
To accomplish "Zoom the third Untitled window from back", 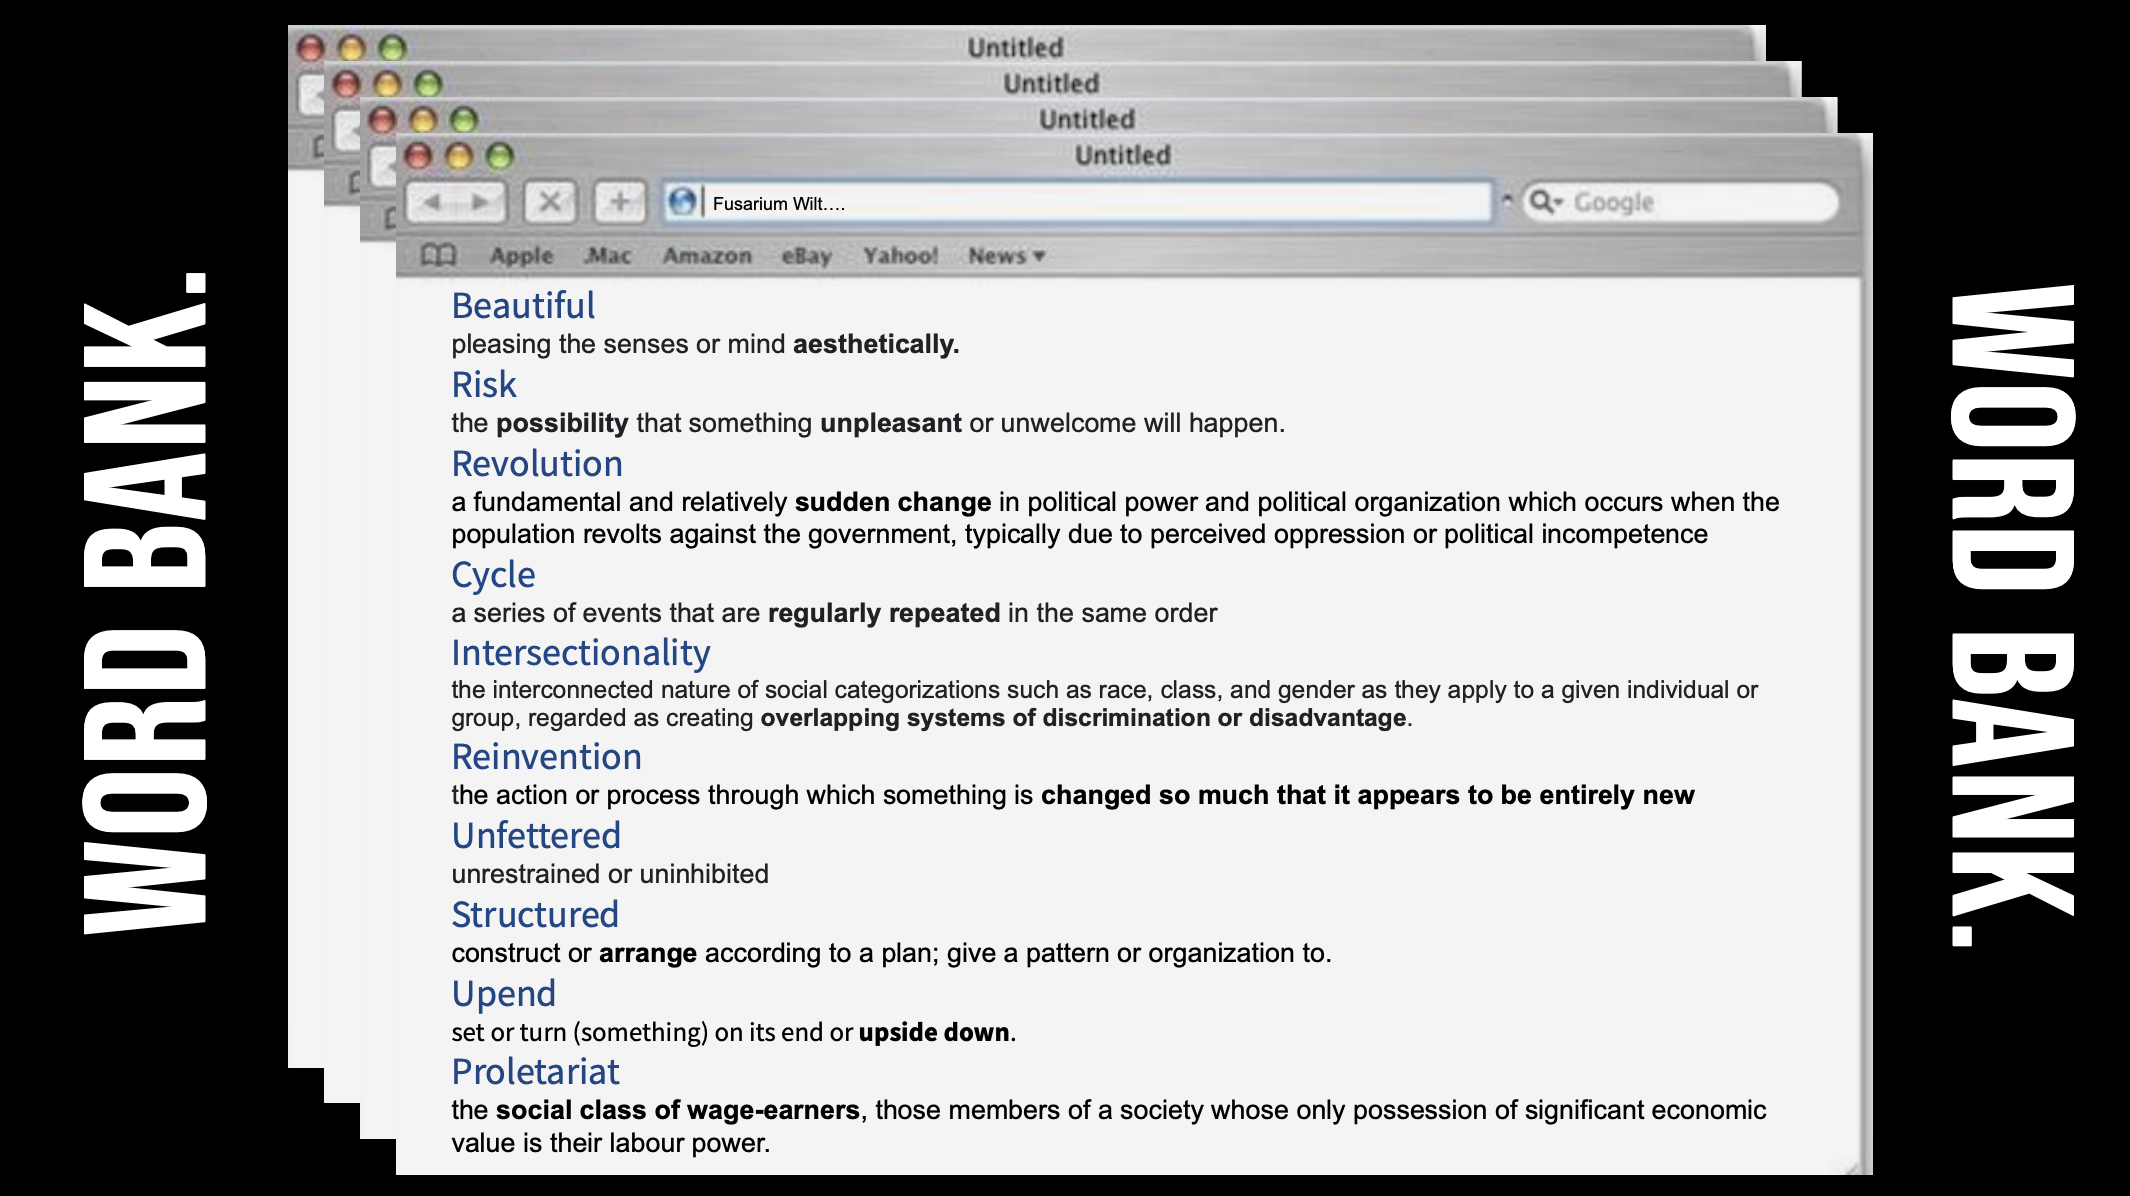I will click(463, 120).
